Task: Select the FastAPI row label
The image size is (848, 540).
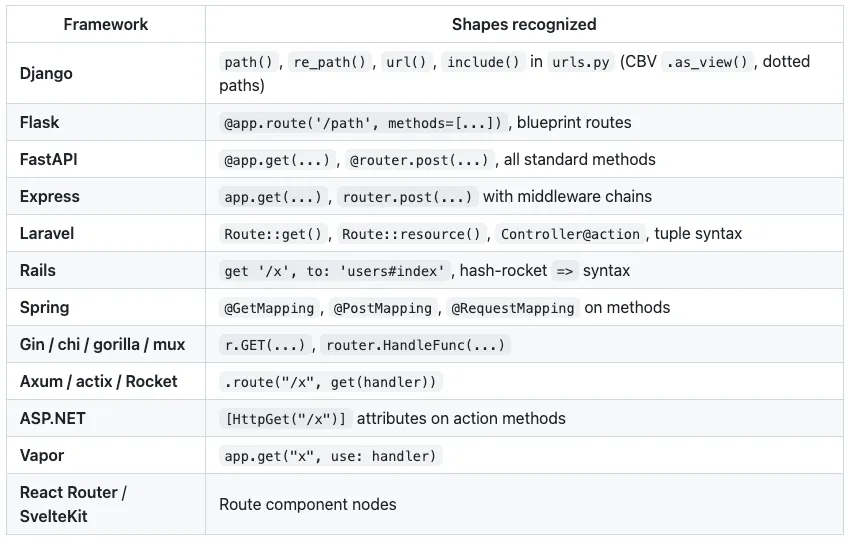Action: [x=49, y=159]
